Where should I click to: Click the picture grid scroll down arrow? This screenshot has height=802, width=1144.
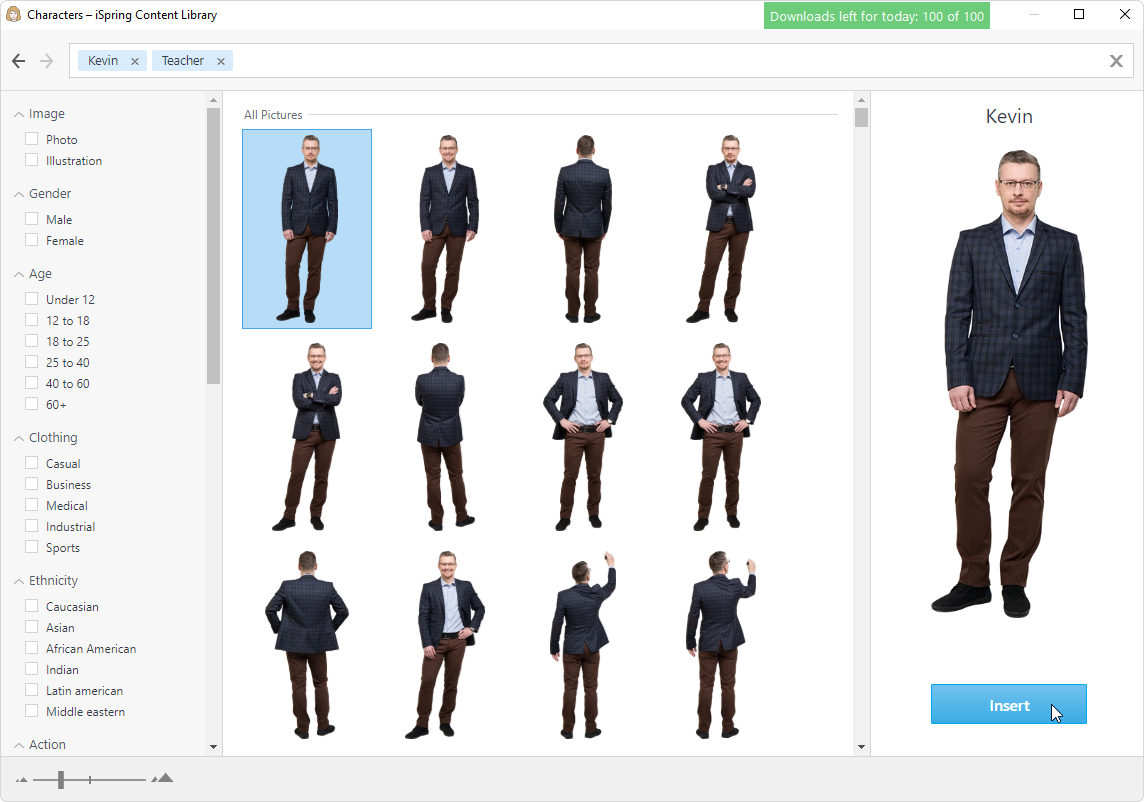point(862,747)
